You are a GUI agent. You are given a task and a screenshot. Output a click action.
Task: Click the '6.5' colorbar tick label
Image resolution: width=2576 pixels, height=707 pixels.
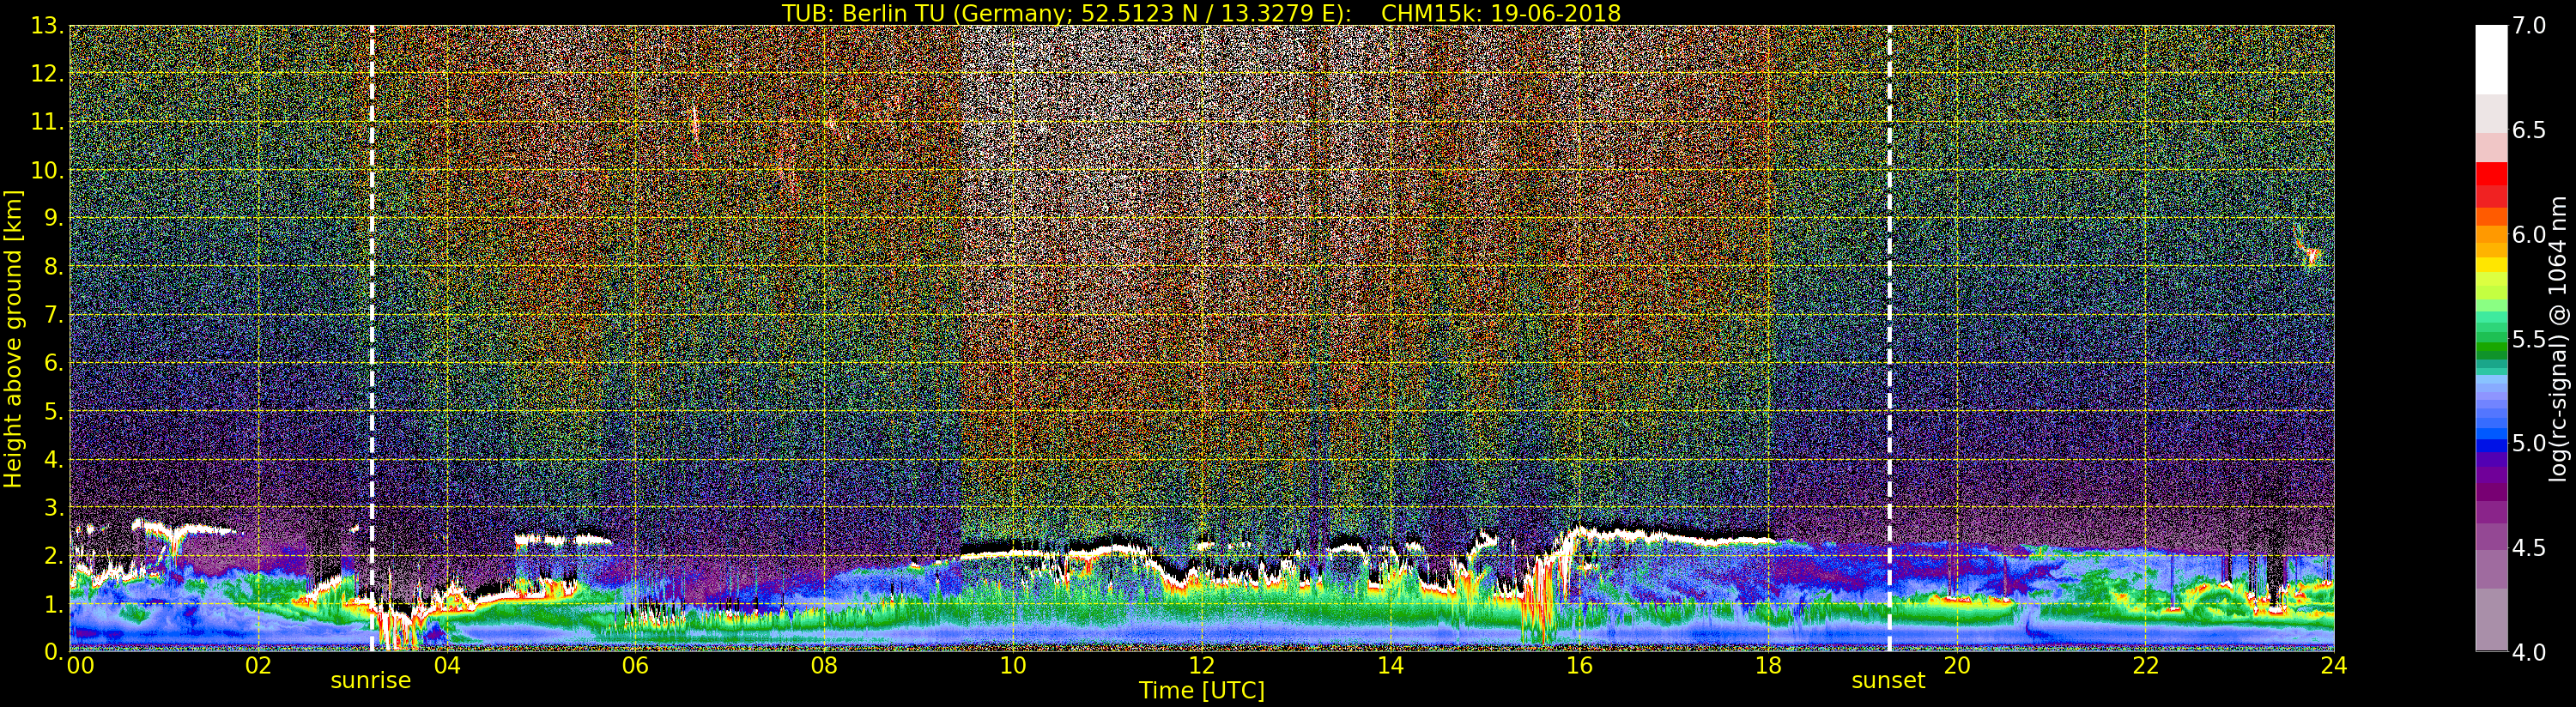coord(2529,130)
